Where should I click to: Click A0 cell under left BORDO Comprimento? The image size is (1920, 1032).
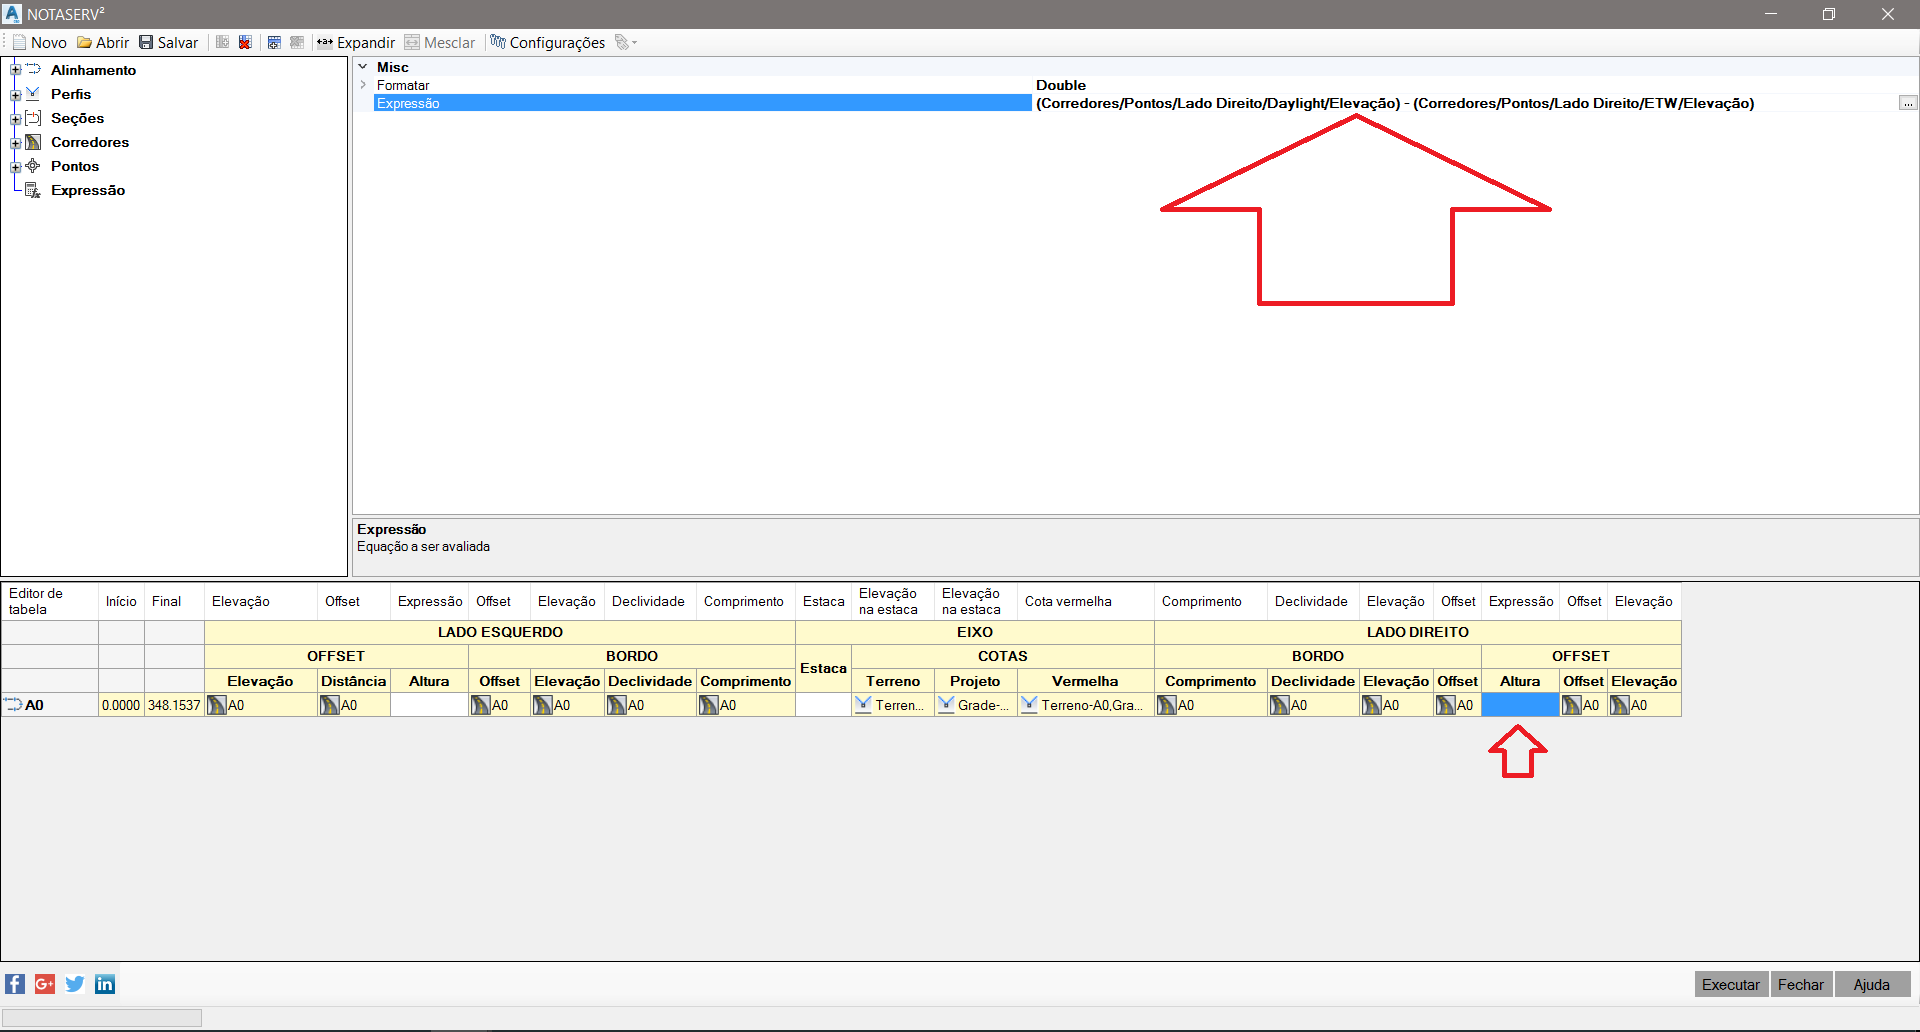pos(746,705)
